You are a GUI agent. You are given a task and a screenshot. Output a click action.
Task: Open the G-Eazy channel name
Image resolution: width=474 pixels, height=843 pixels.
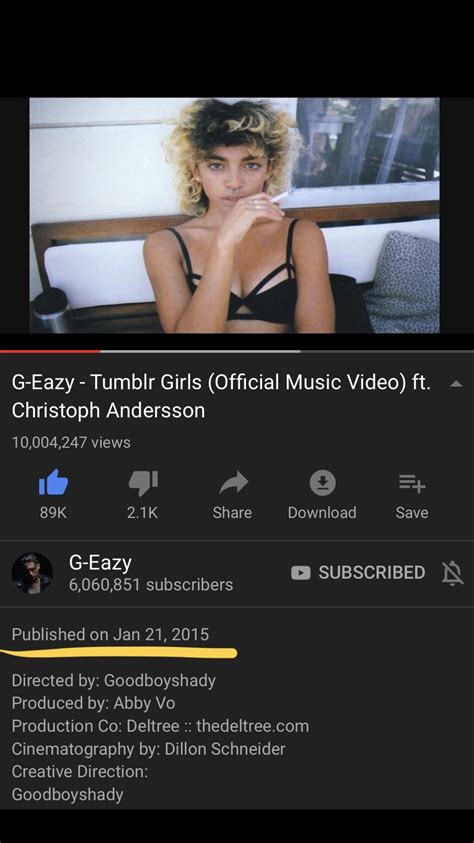click(x=100, y=563)
